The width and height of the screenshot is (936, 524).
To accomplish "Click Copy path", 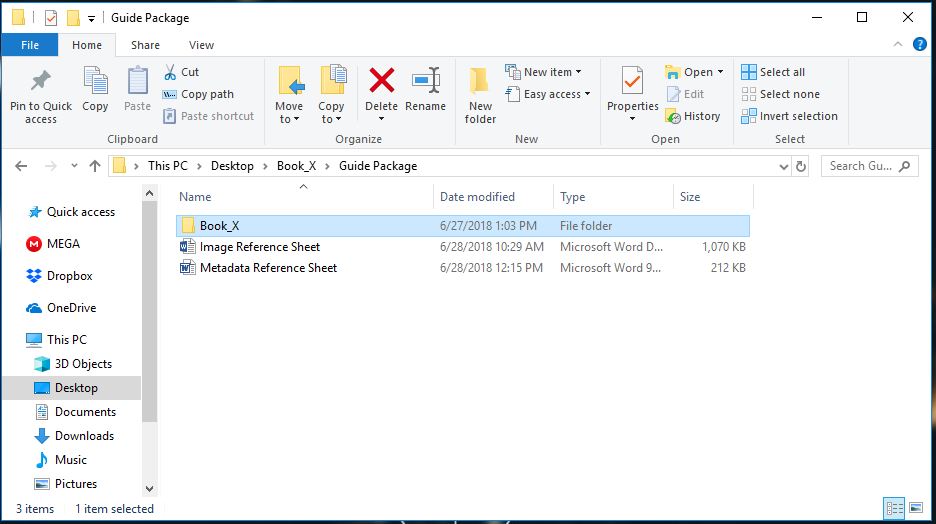I will (x=198, y=94).
